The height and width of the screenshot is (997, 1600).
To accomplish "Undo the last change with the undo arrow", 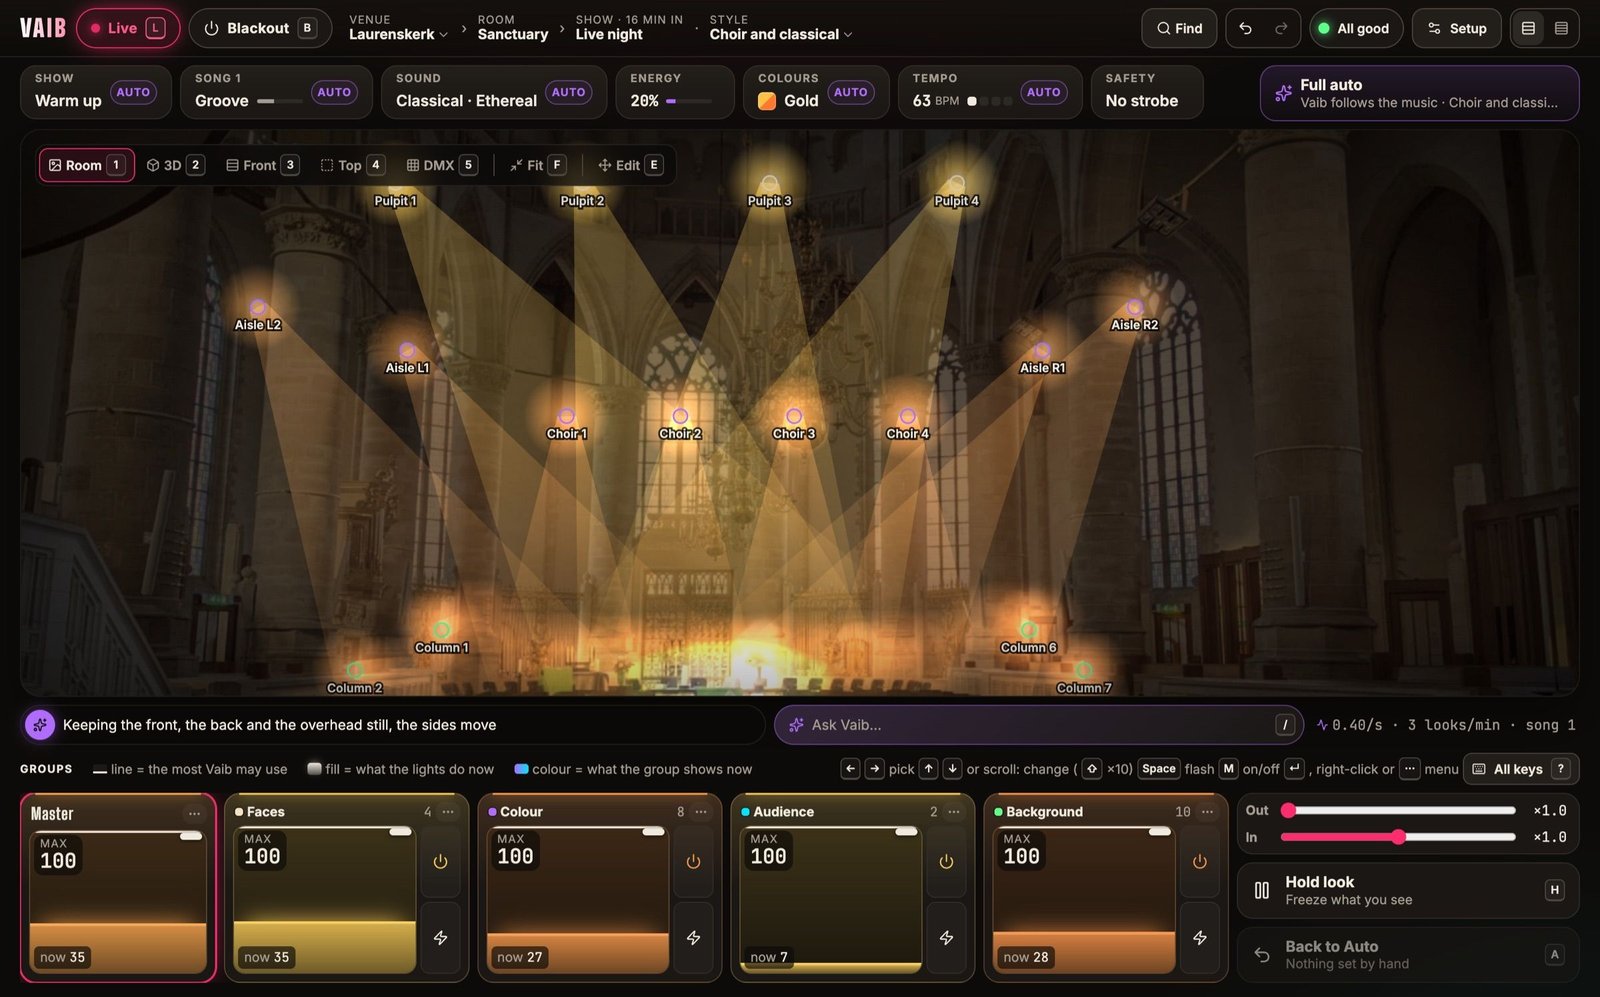I will (1245, 29).
